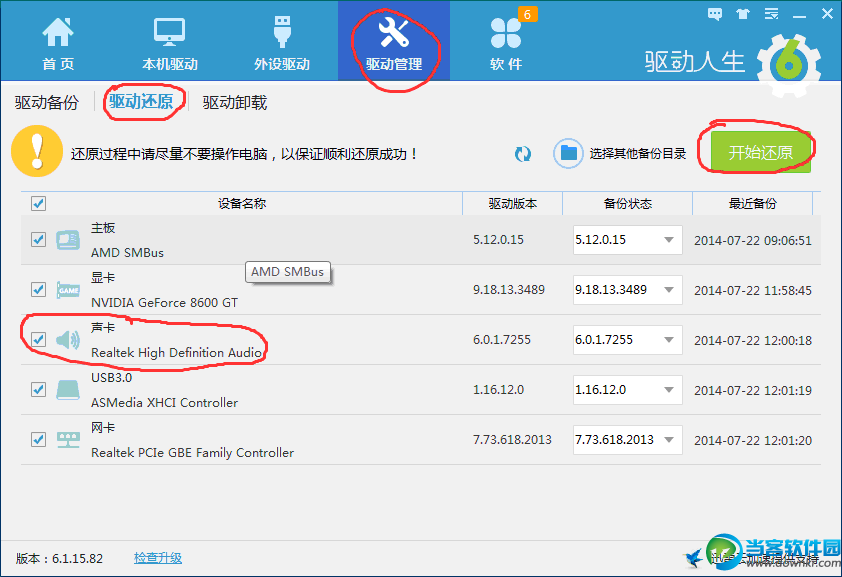Toggle the select-all checkbox in table header

[38, 203]
